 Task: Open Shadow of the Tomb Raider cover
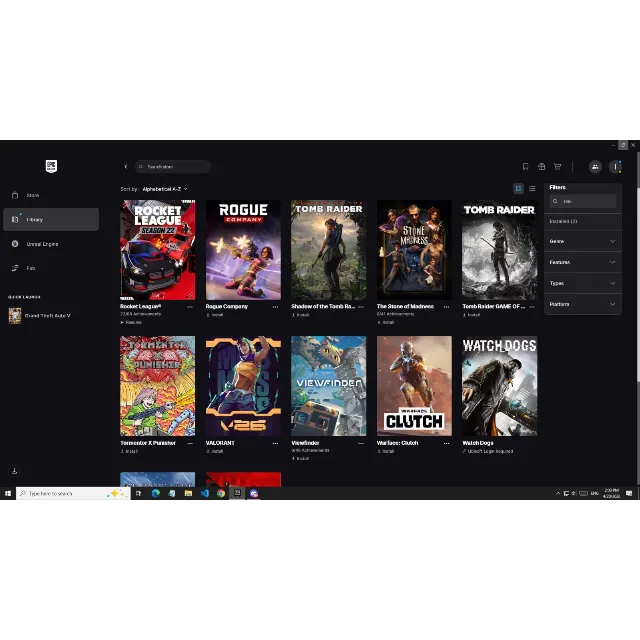pyautogui.click(x=329, y=250)
